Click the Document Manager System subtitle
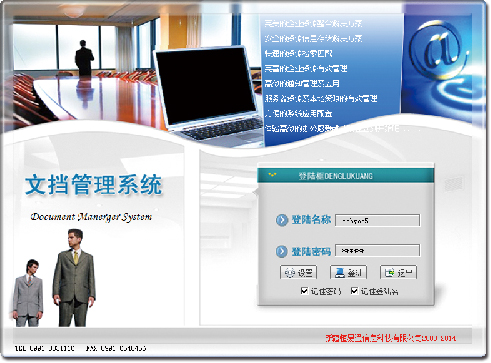 coord(91,217)
